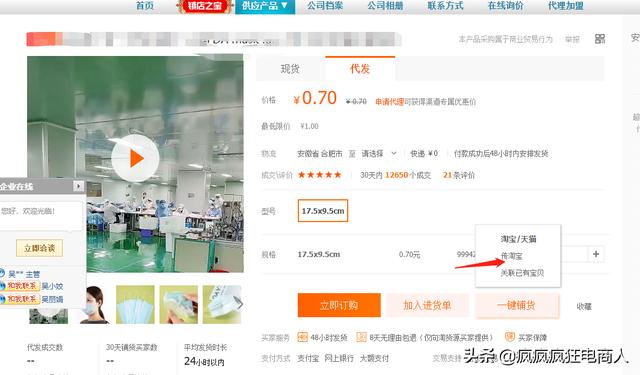Click the 48小时发货 service icon

click(x=302, y=337)
